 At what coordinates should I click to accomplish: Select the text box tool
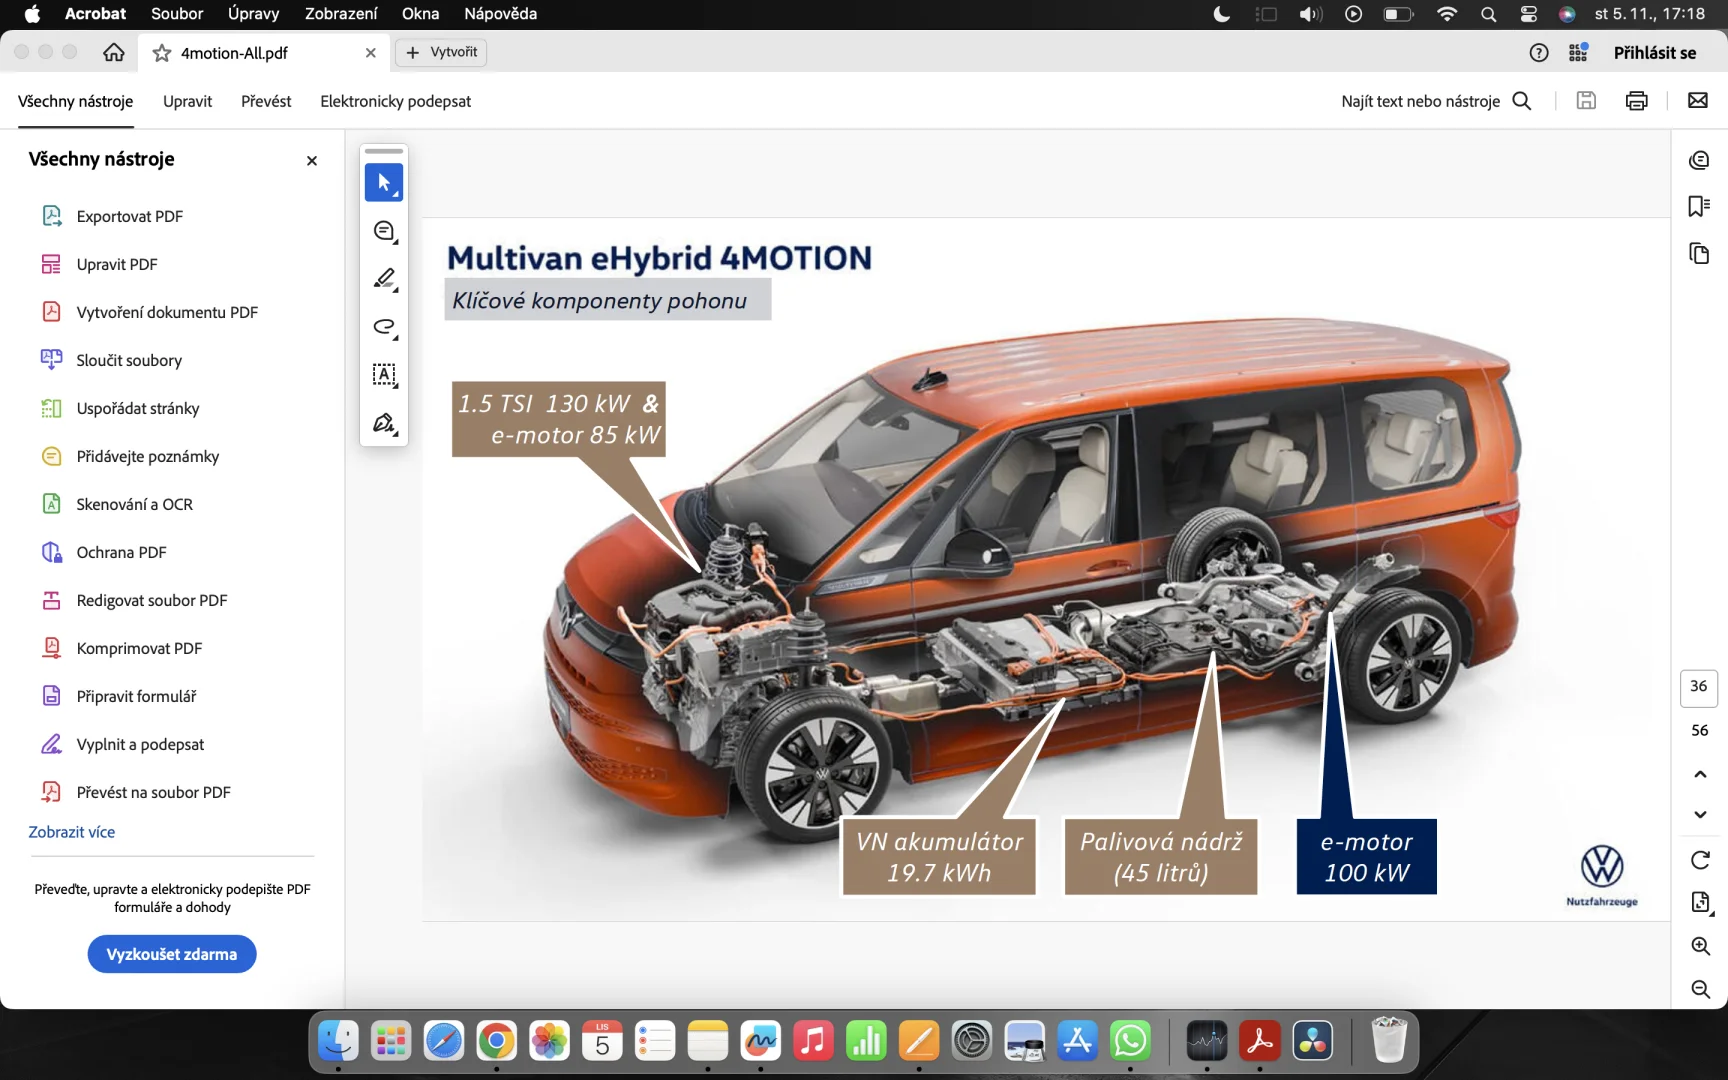tap(384, 375)
